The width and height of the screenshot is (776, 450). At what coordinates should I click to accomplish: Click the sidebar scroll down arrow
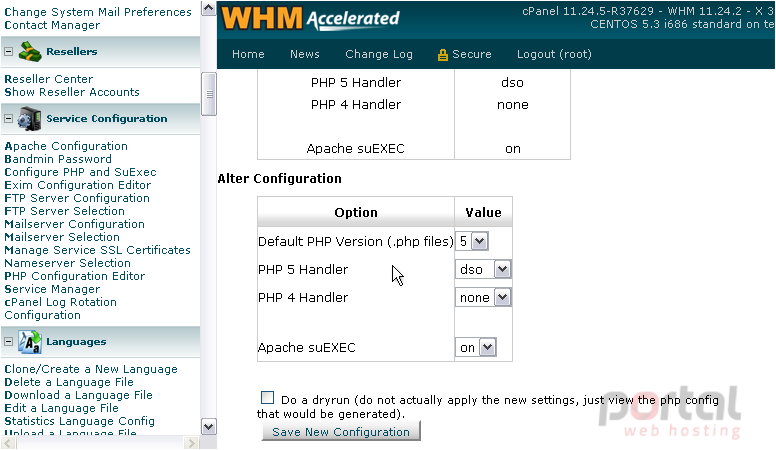pyautogui.click(x=209, y=427)
